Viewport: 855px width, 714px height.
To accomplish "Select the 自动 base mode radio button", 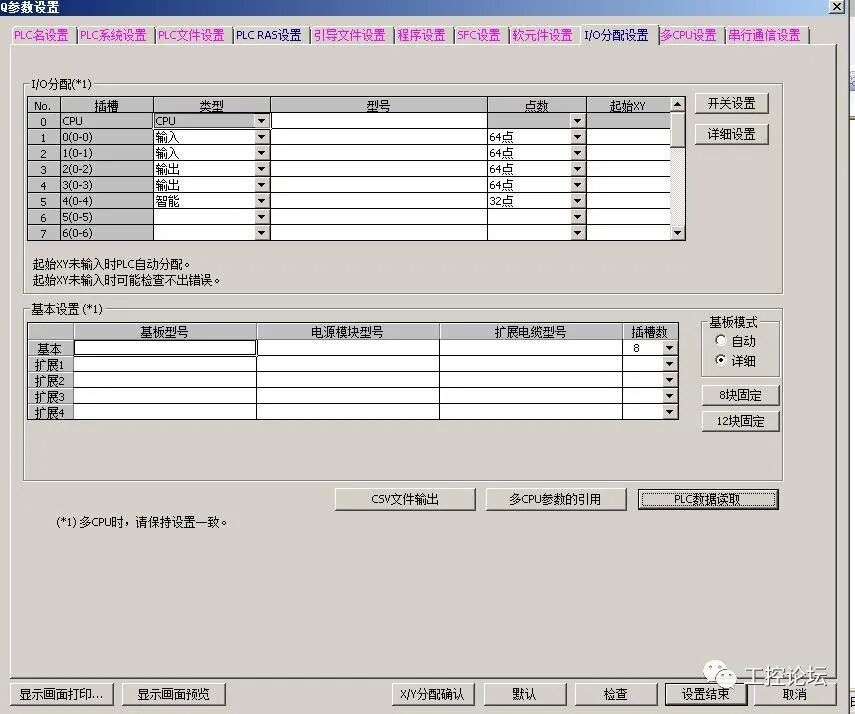I will (x=720, y=340).
